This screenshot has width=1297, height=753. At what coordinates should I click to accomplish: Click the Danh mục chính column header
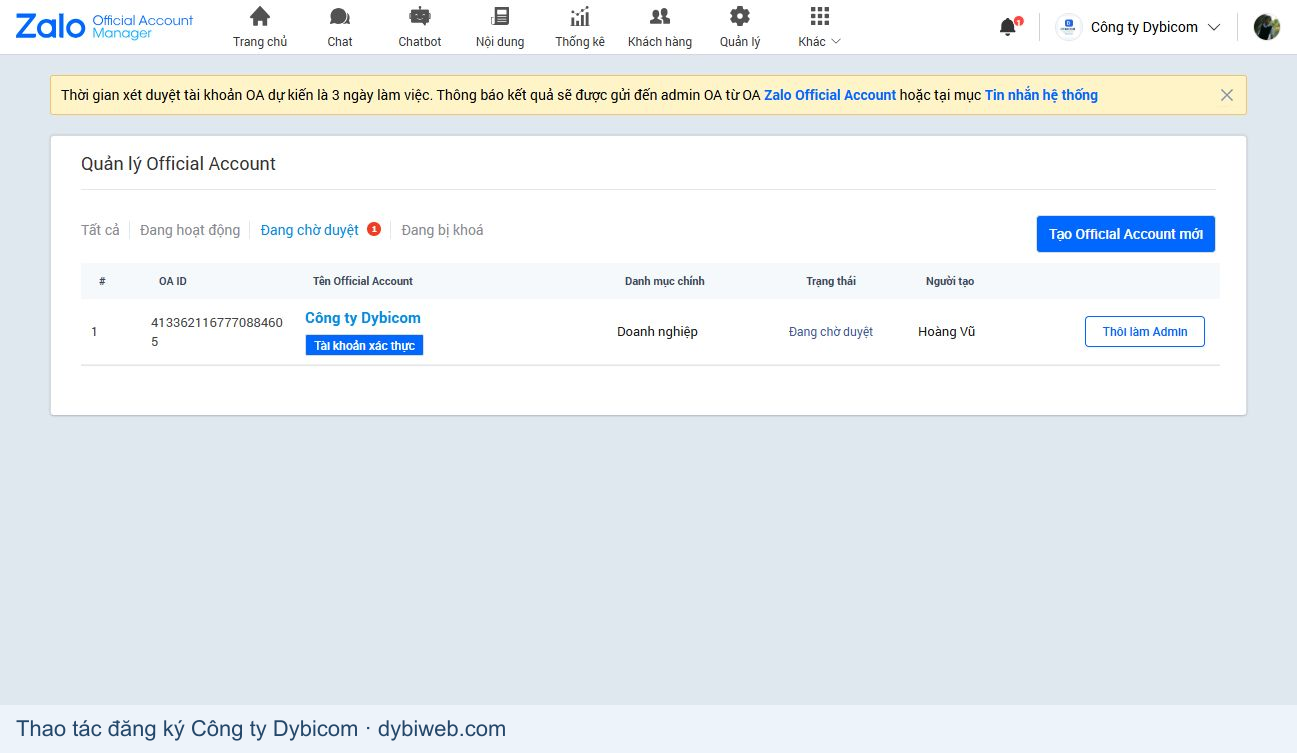pyautogui.click(x=665, y=281)
